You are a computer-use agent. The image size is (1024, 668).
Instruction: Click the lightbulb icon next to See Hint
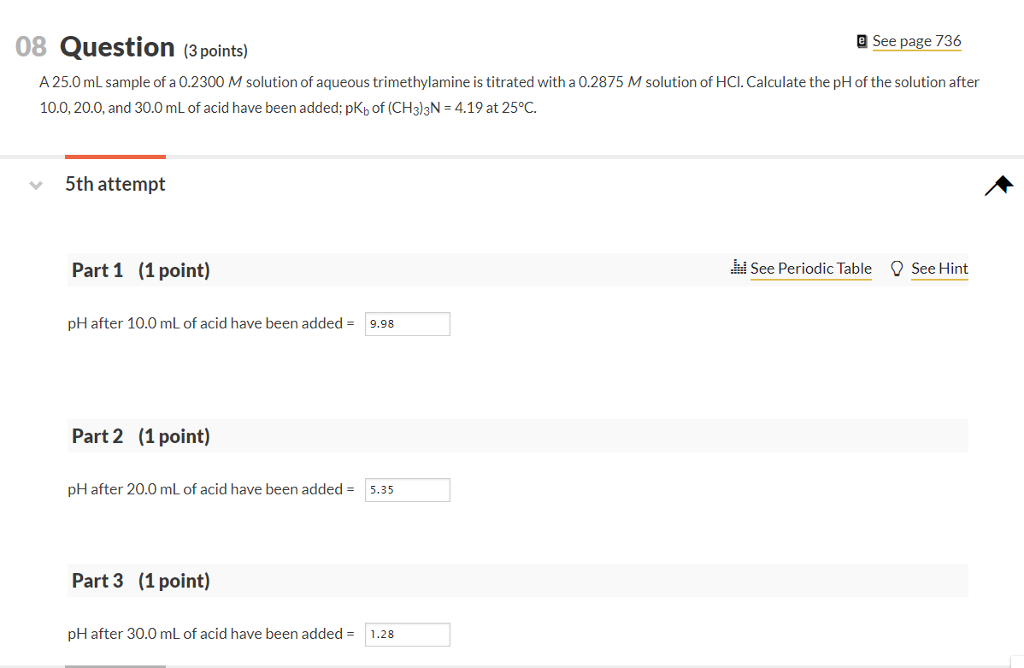pos(897,268)
